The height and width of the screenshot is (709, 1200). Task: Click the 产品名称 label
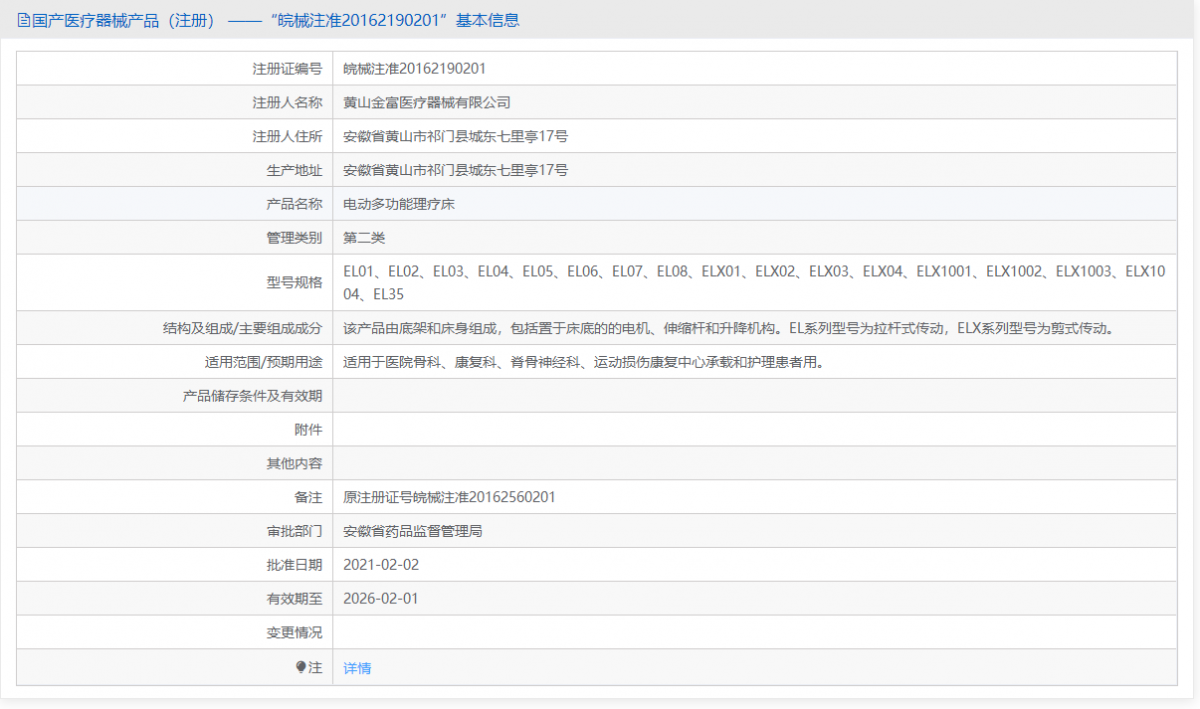(x=294, y=204)
